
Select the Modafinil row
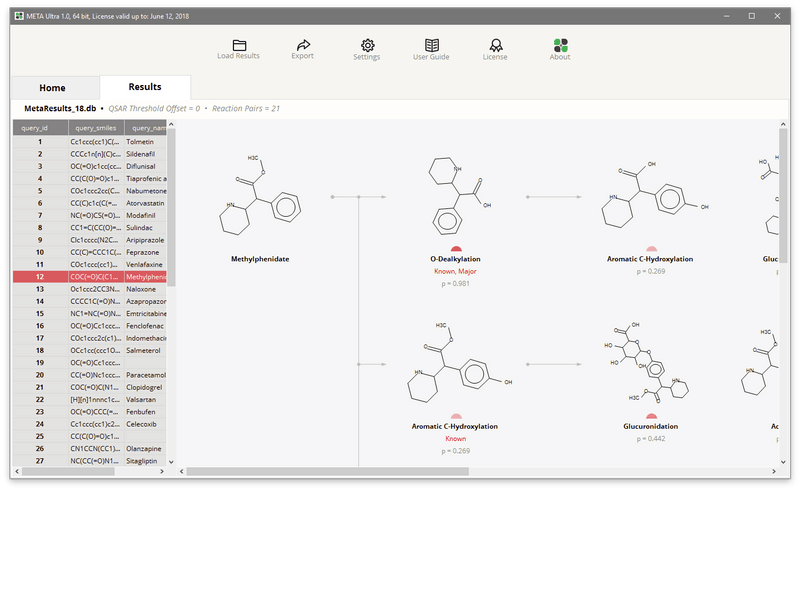[x=90, y=215]
